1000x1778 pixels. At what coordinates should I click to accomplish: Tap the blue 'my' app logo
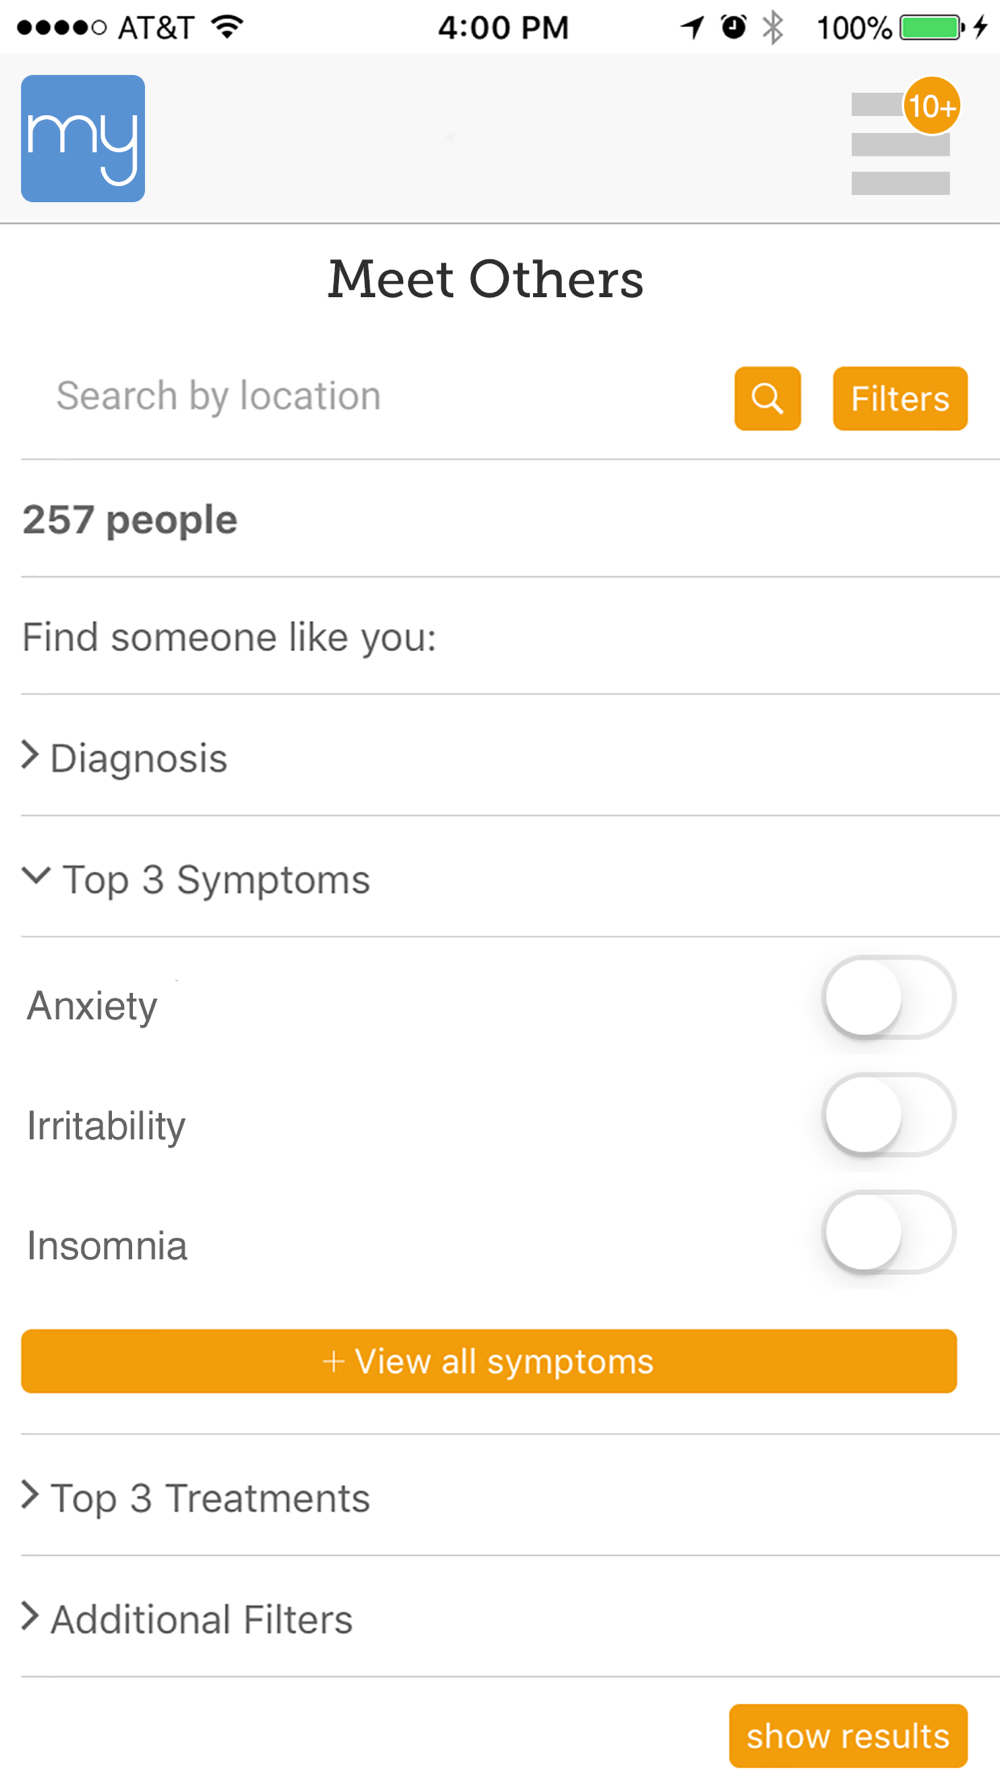pos(83,138)
